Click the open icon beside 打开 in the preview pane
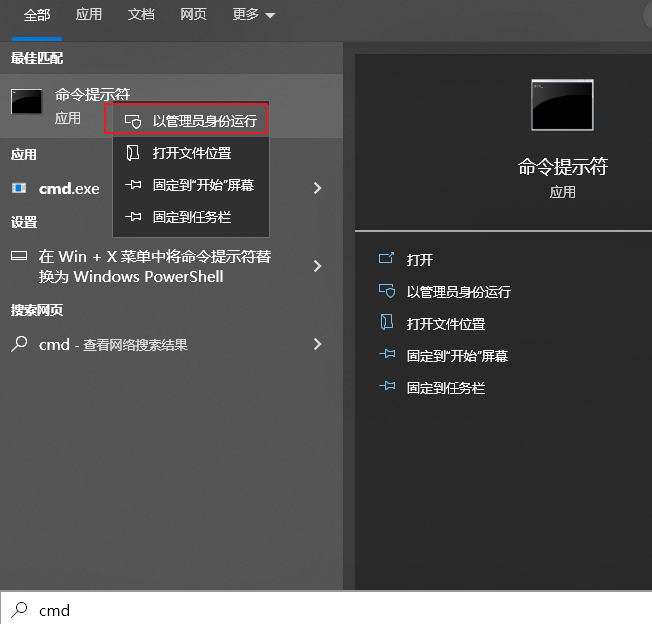Screen dimensions: 652x624 click(x=386, y=259)
